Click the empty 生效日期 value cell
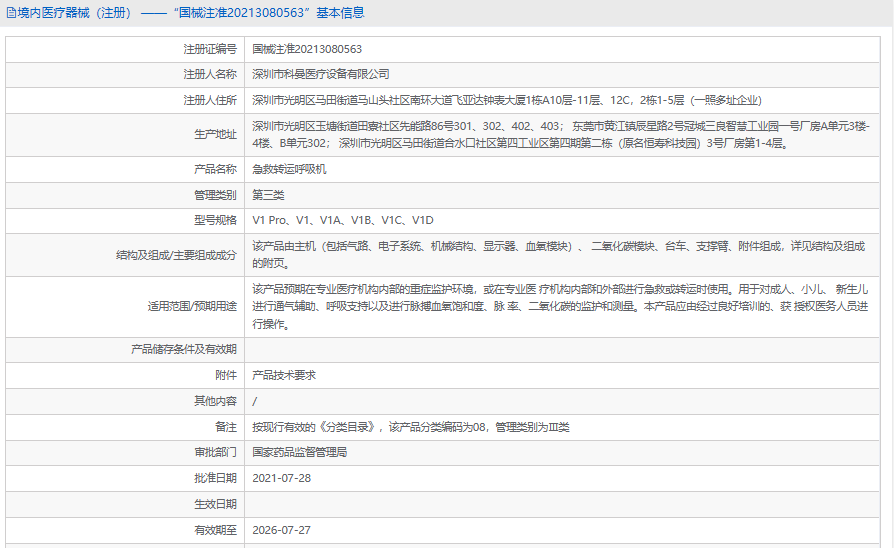This screenshot has height=548, width=894. click(562, 504)
